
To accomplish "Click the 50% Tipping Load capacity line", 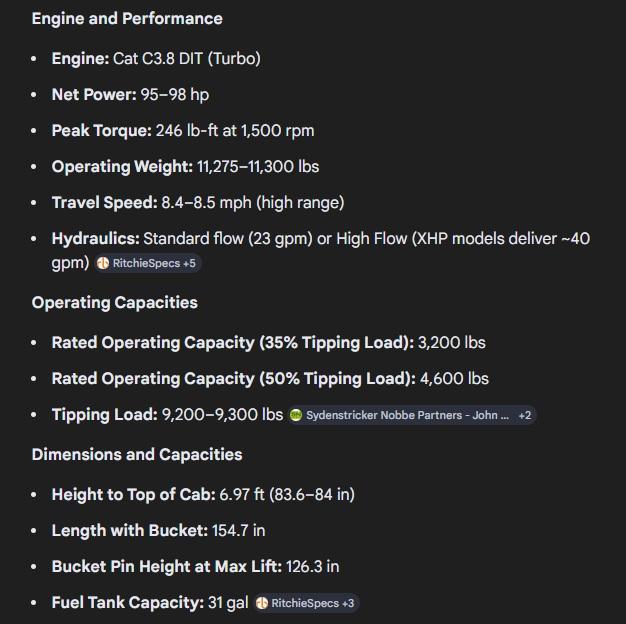I will [x=270, y=379].
